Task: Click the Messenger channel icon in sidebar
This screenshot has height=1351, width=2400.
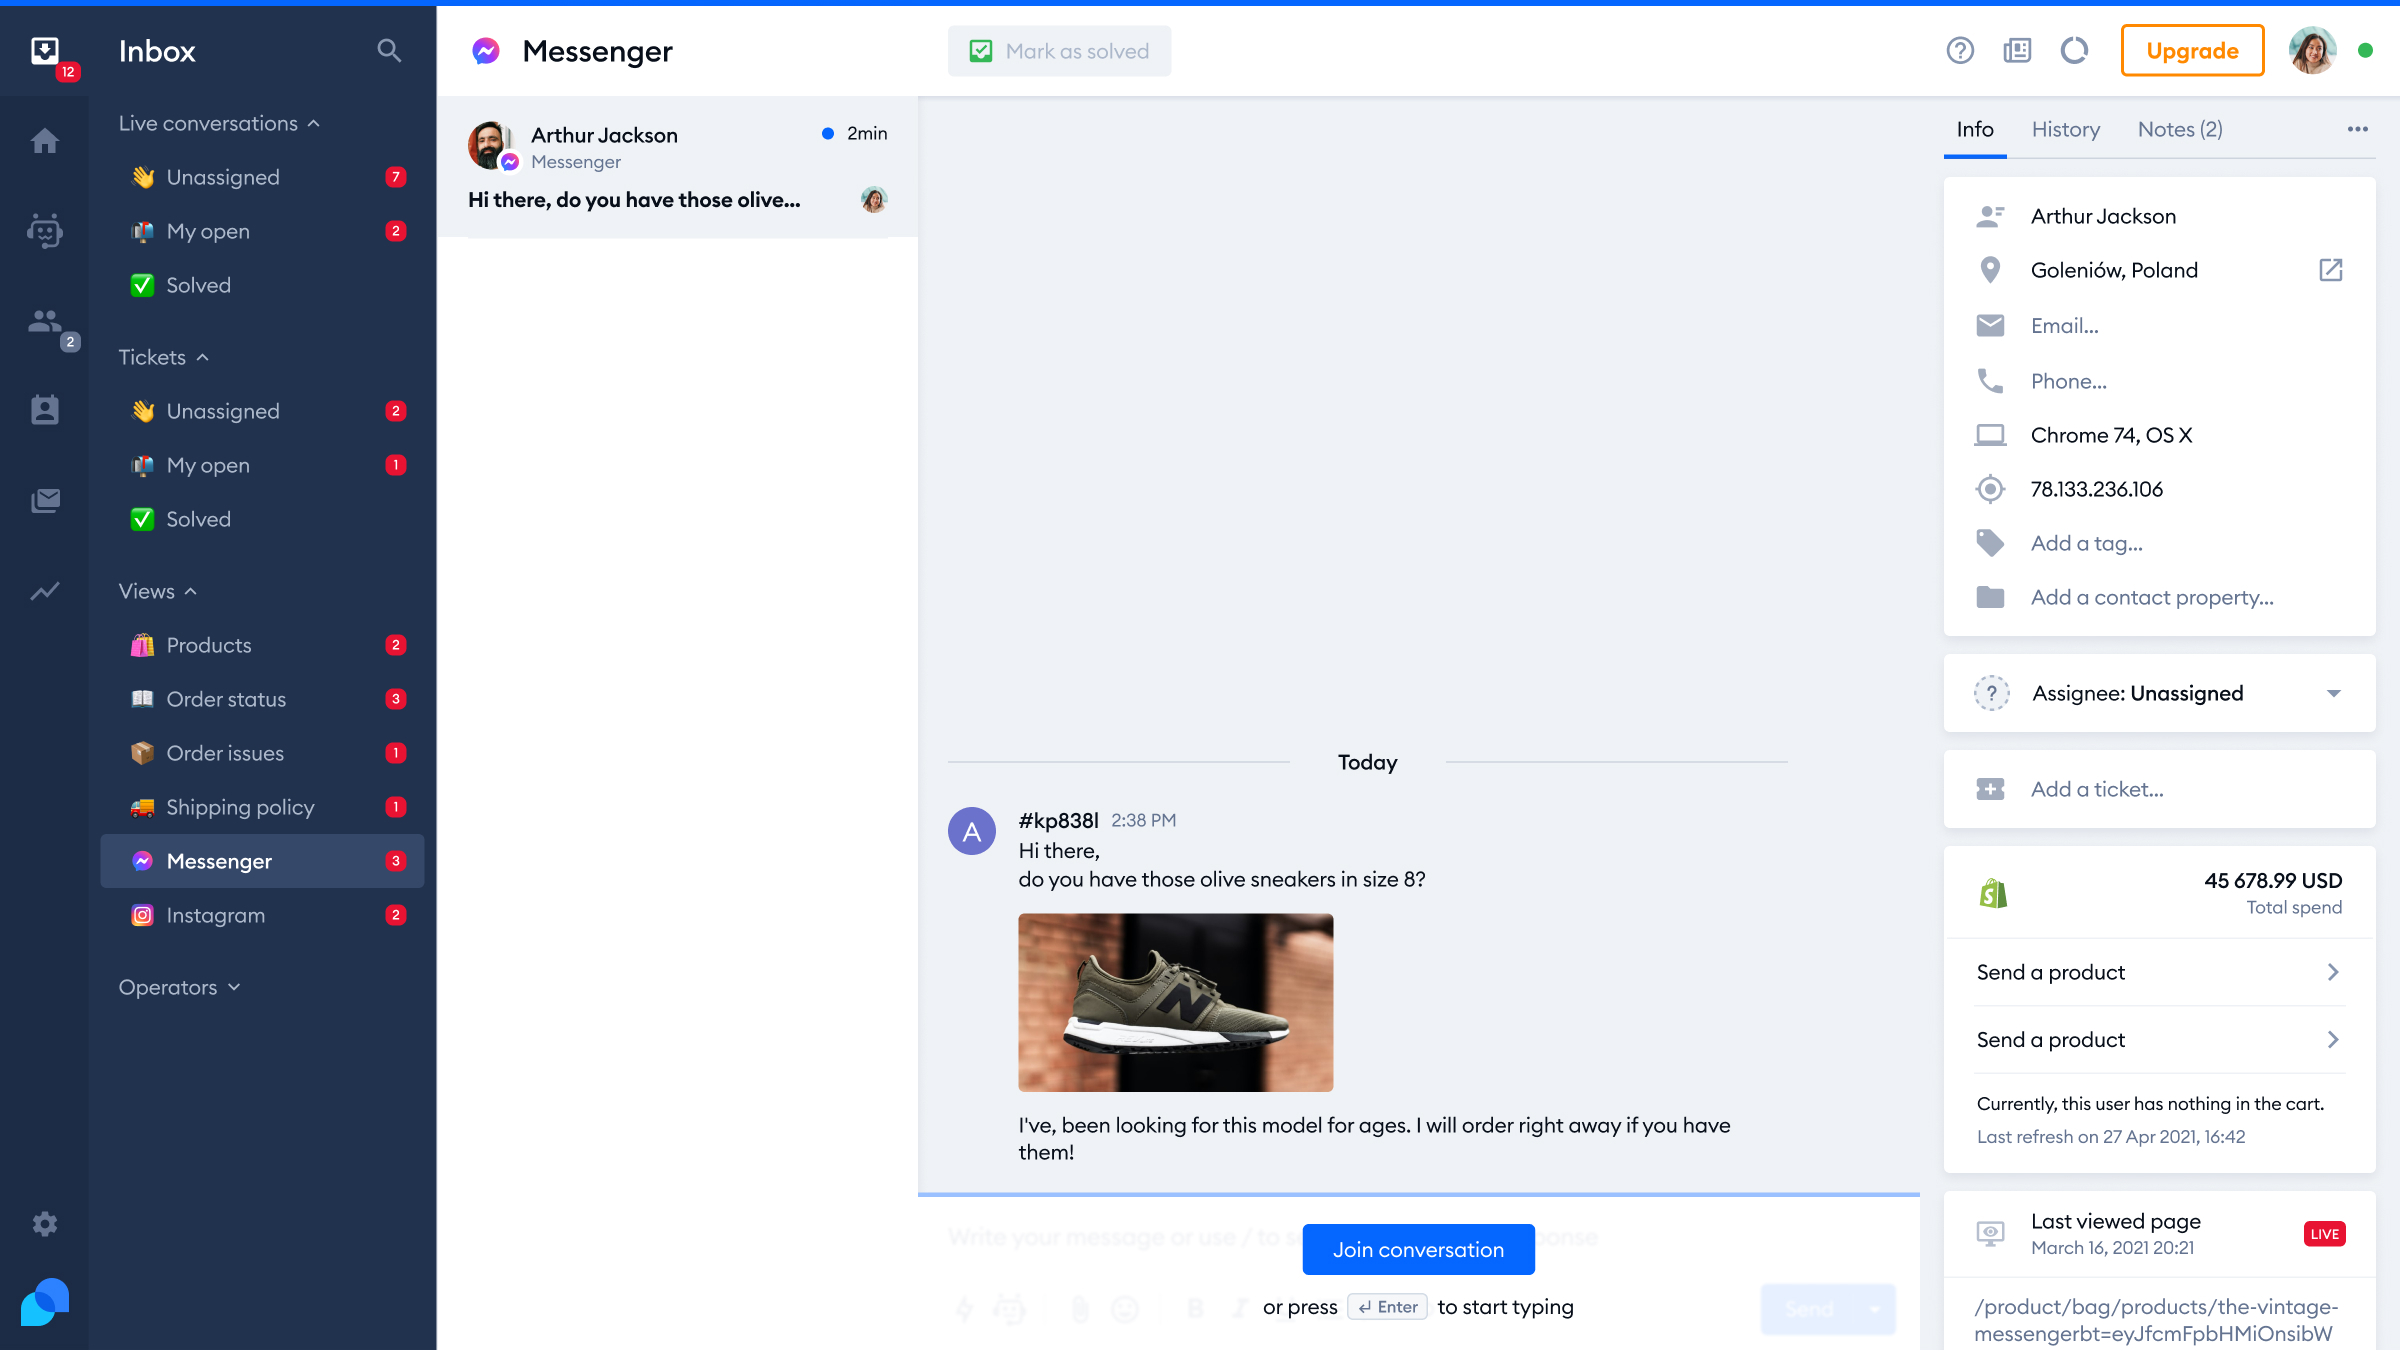Action: [143, 858]
